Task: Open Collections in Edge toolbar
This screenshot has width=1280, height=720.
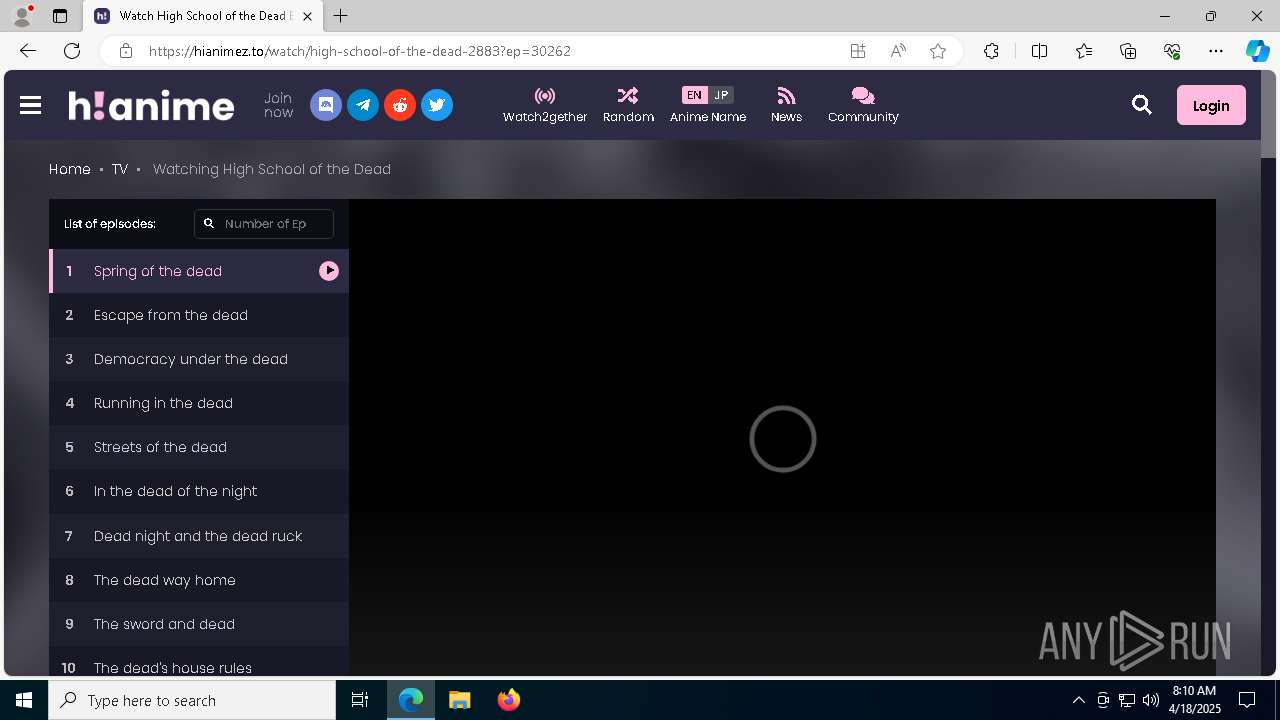Action: point(1128,51)
